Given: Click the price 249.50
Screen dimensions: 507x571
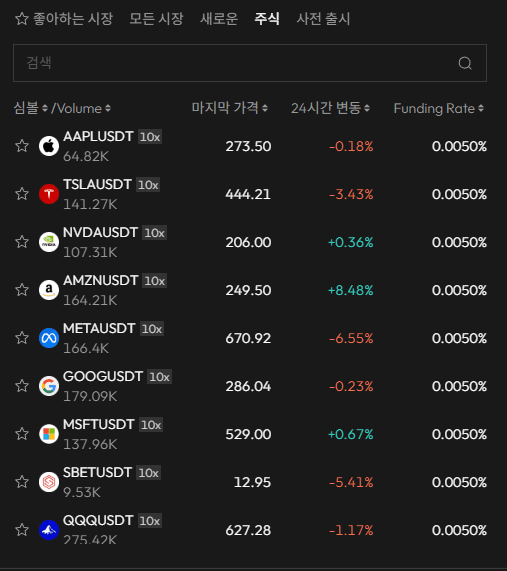Looking at the screenshot, I should (248, 290).
